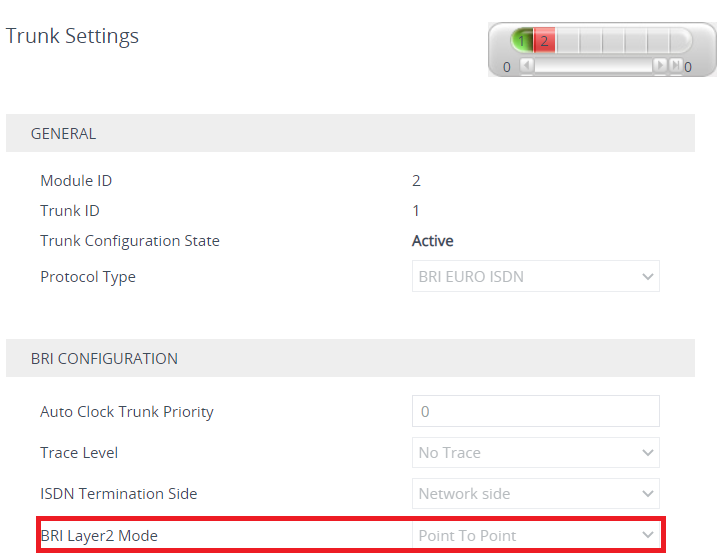This screenshot has height=554, width=727.
Task: Select red trunk 2 indicator
Action: click(545, 41)
